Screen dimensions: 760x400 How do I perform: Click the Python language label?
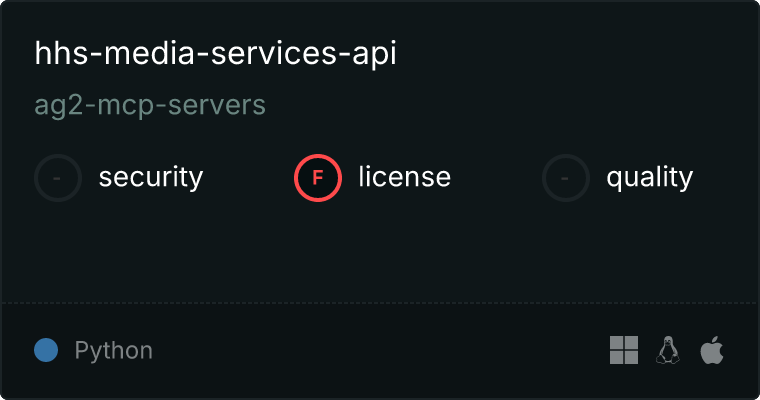pos(113,351)
